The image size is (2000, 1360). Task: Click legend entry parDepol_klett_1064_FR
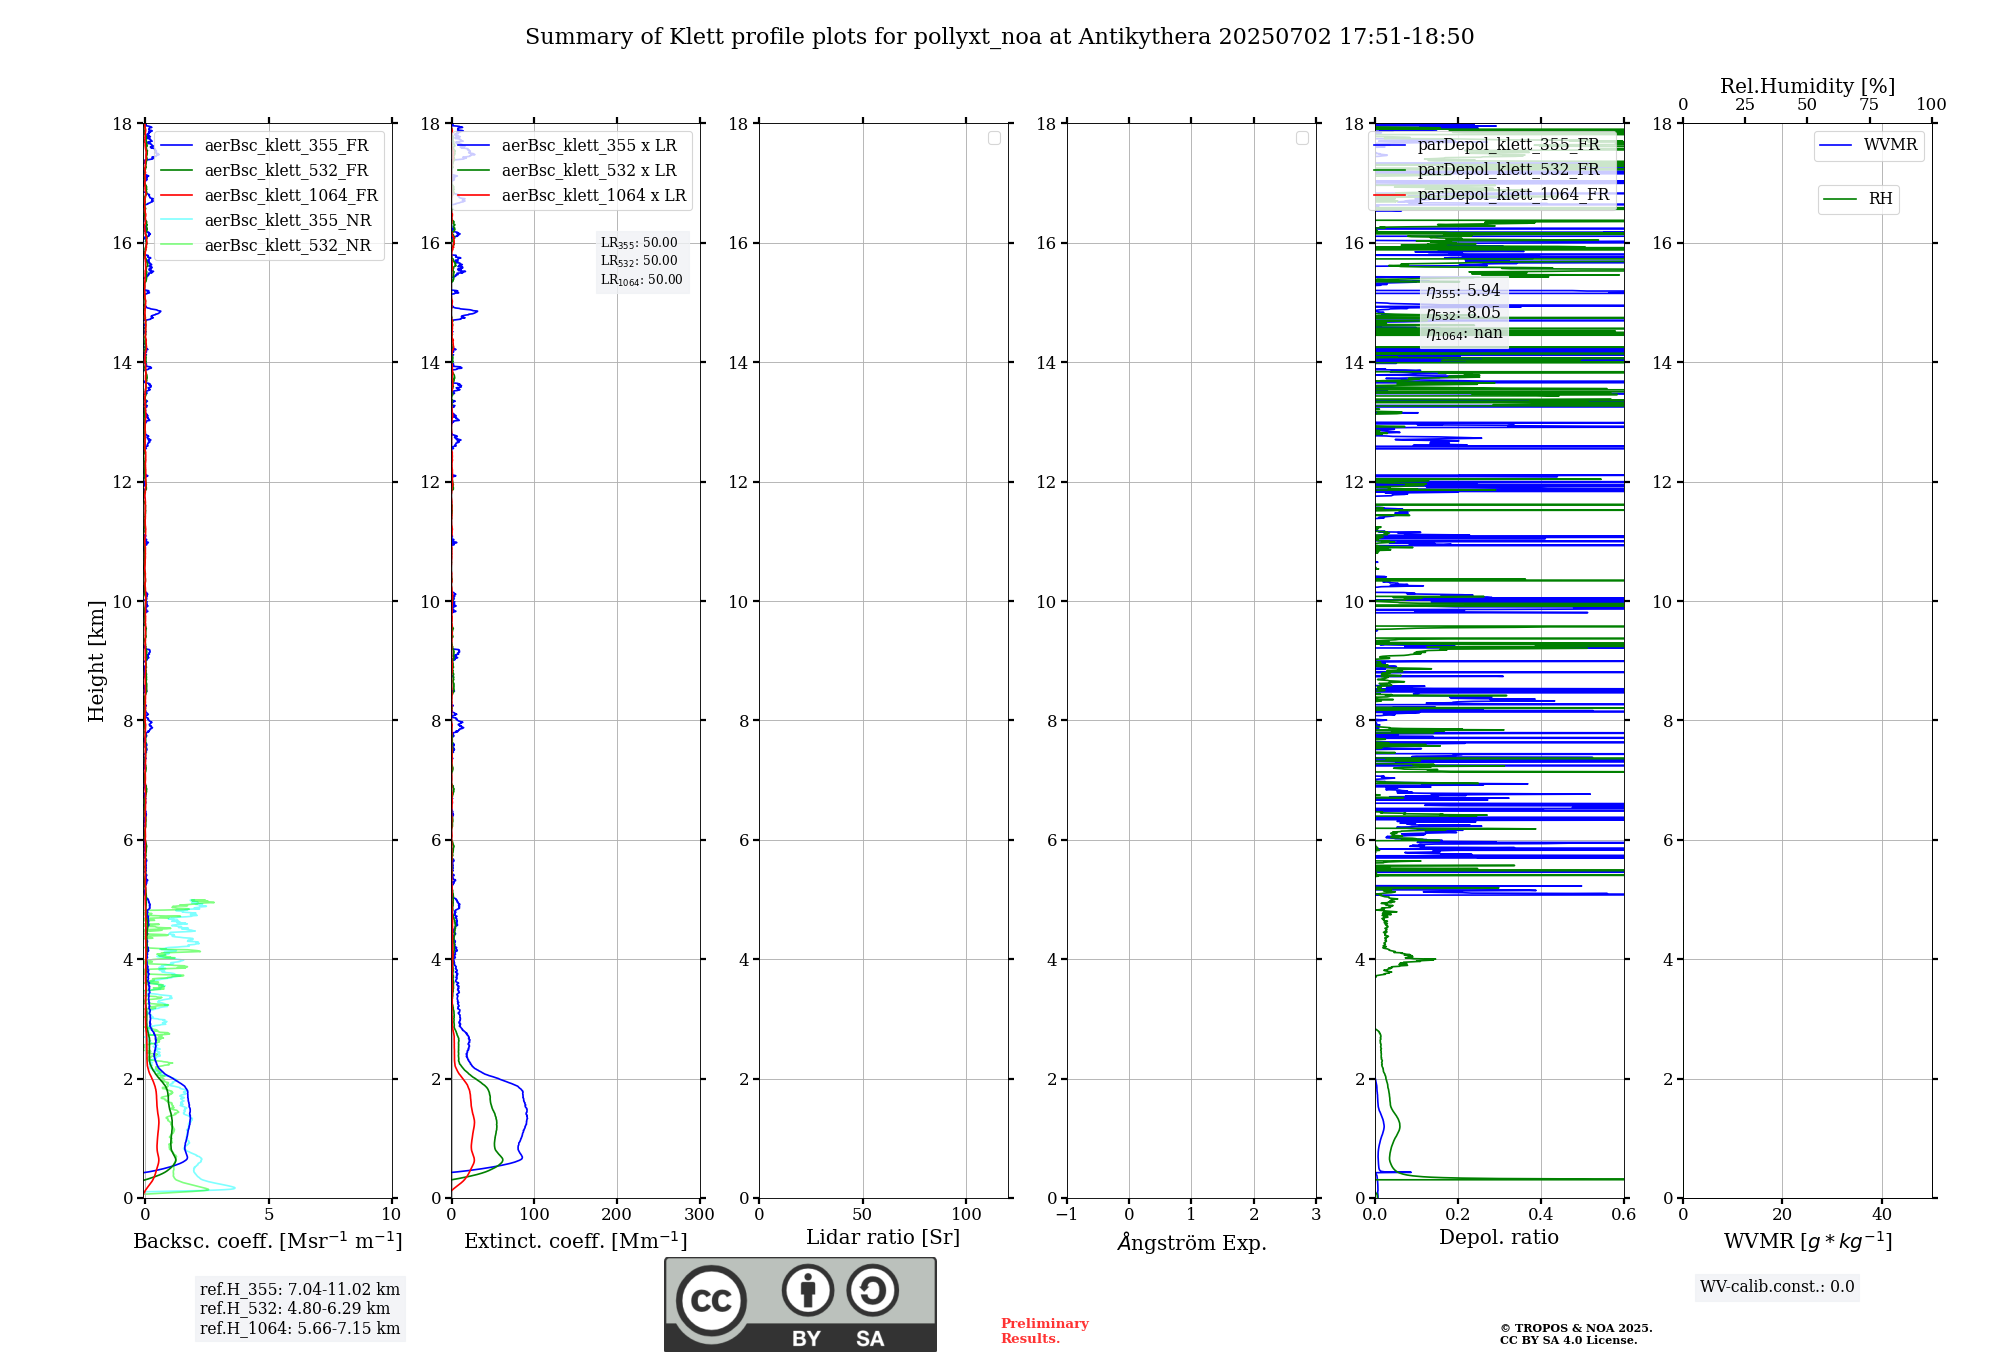tap(1513, 195)
